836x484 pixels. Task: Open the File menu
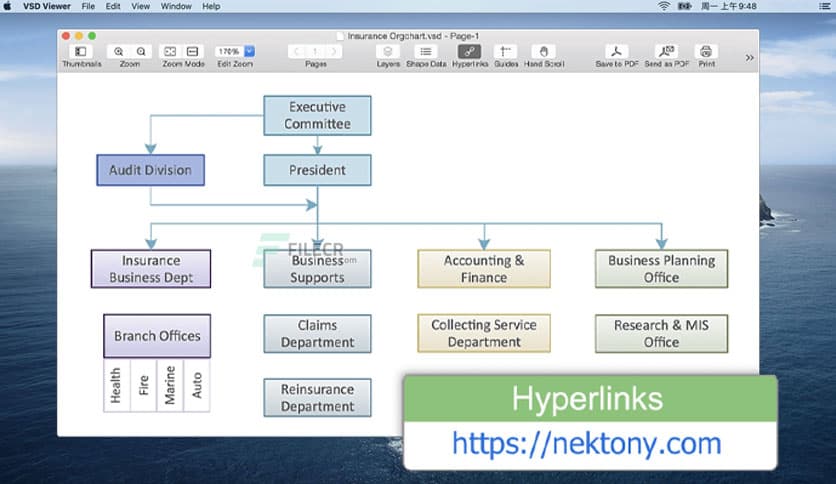pyautogui.click(x=88, y=6)
